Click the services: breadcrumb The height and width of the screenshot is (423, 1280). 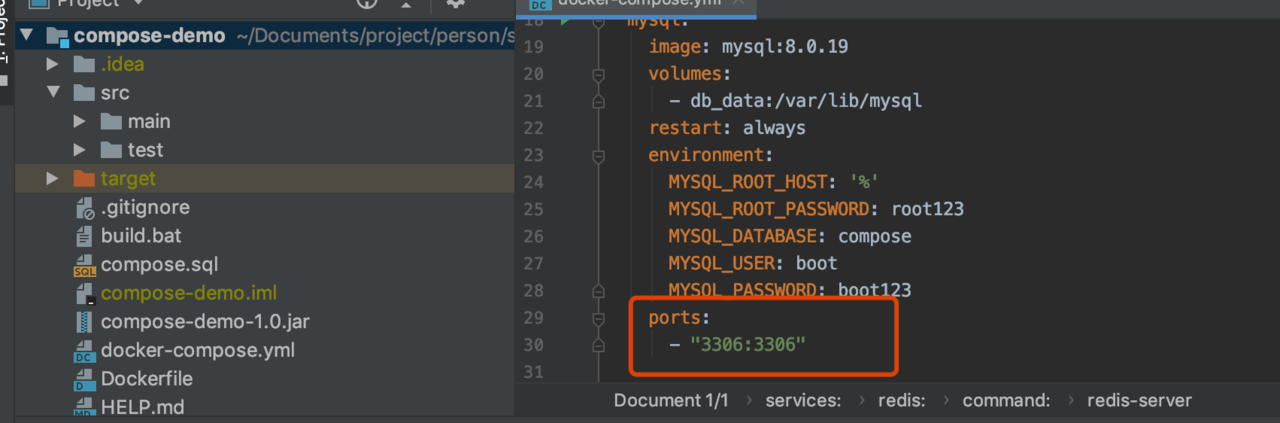(802, 400)
